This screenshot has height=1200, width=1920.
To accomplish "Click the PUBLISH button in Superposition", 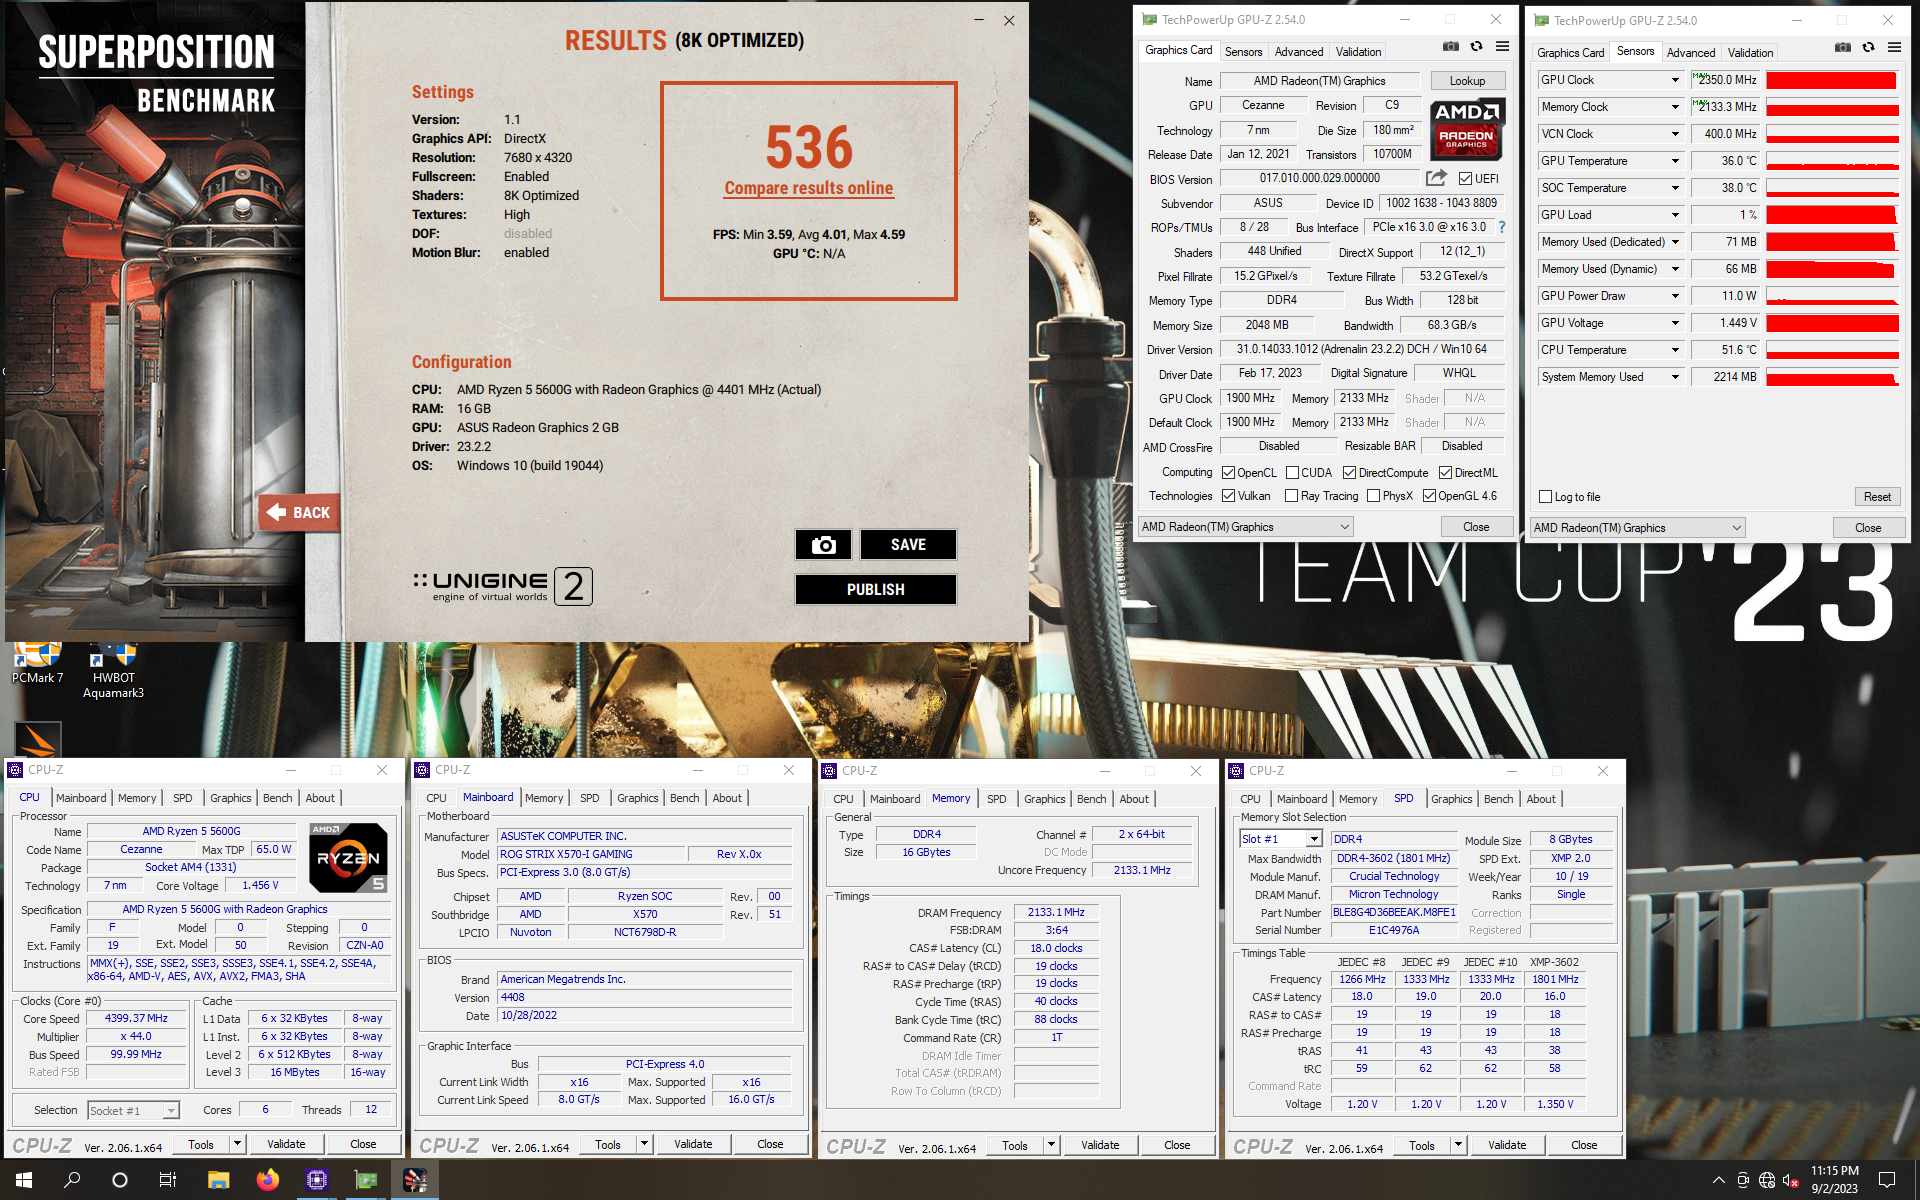I will coord(875,589).
